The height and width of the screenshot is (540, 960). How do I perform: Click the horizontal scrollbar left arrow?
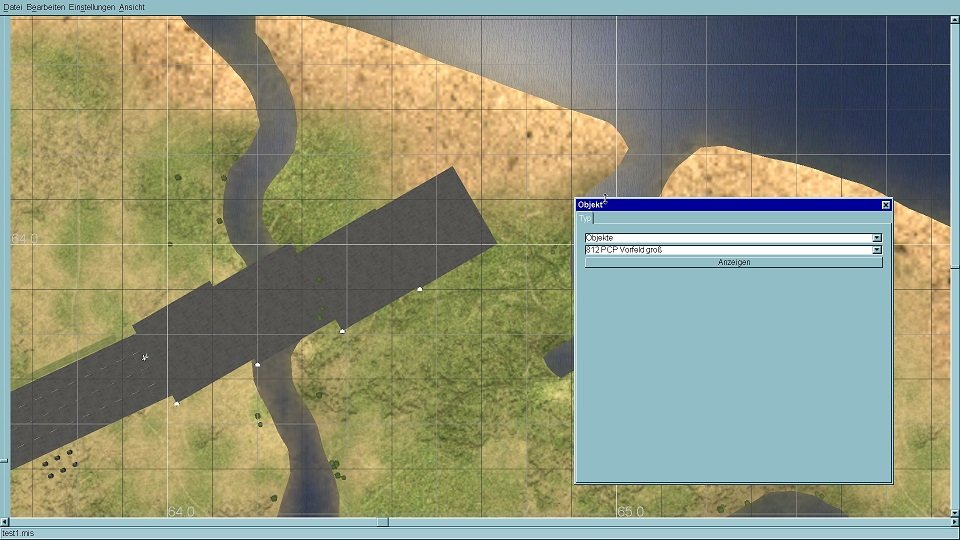pos(5,522)
